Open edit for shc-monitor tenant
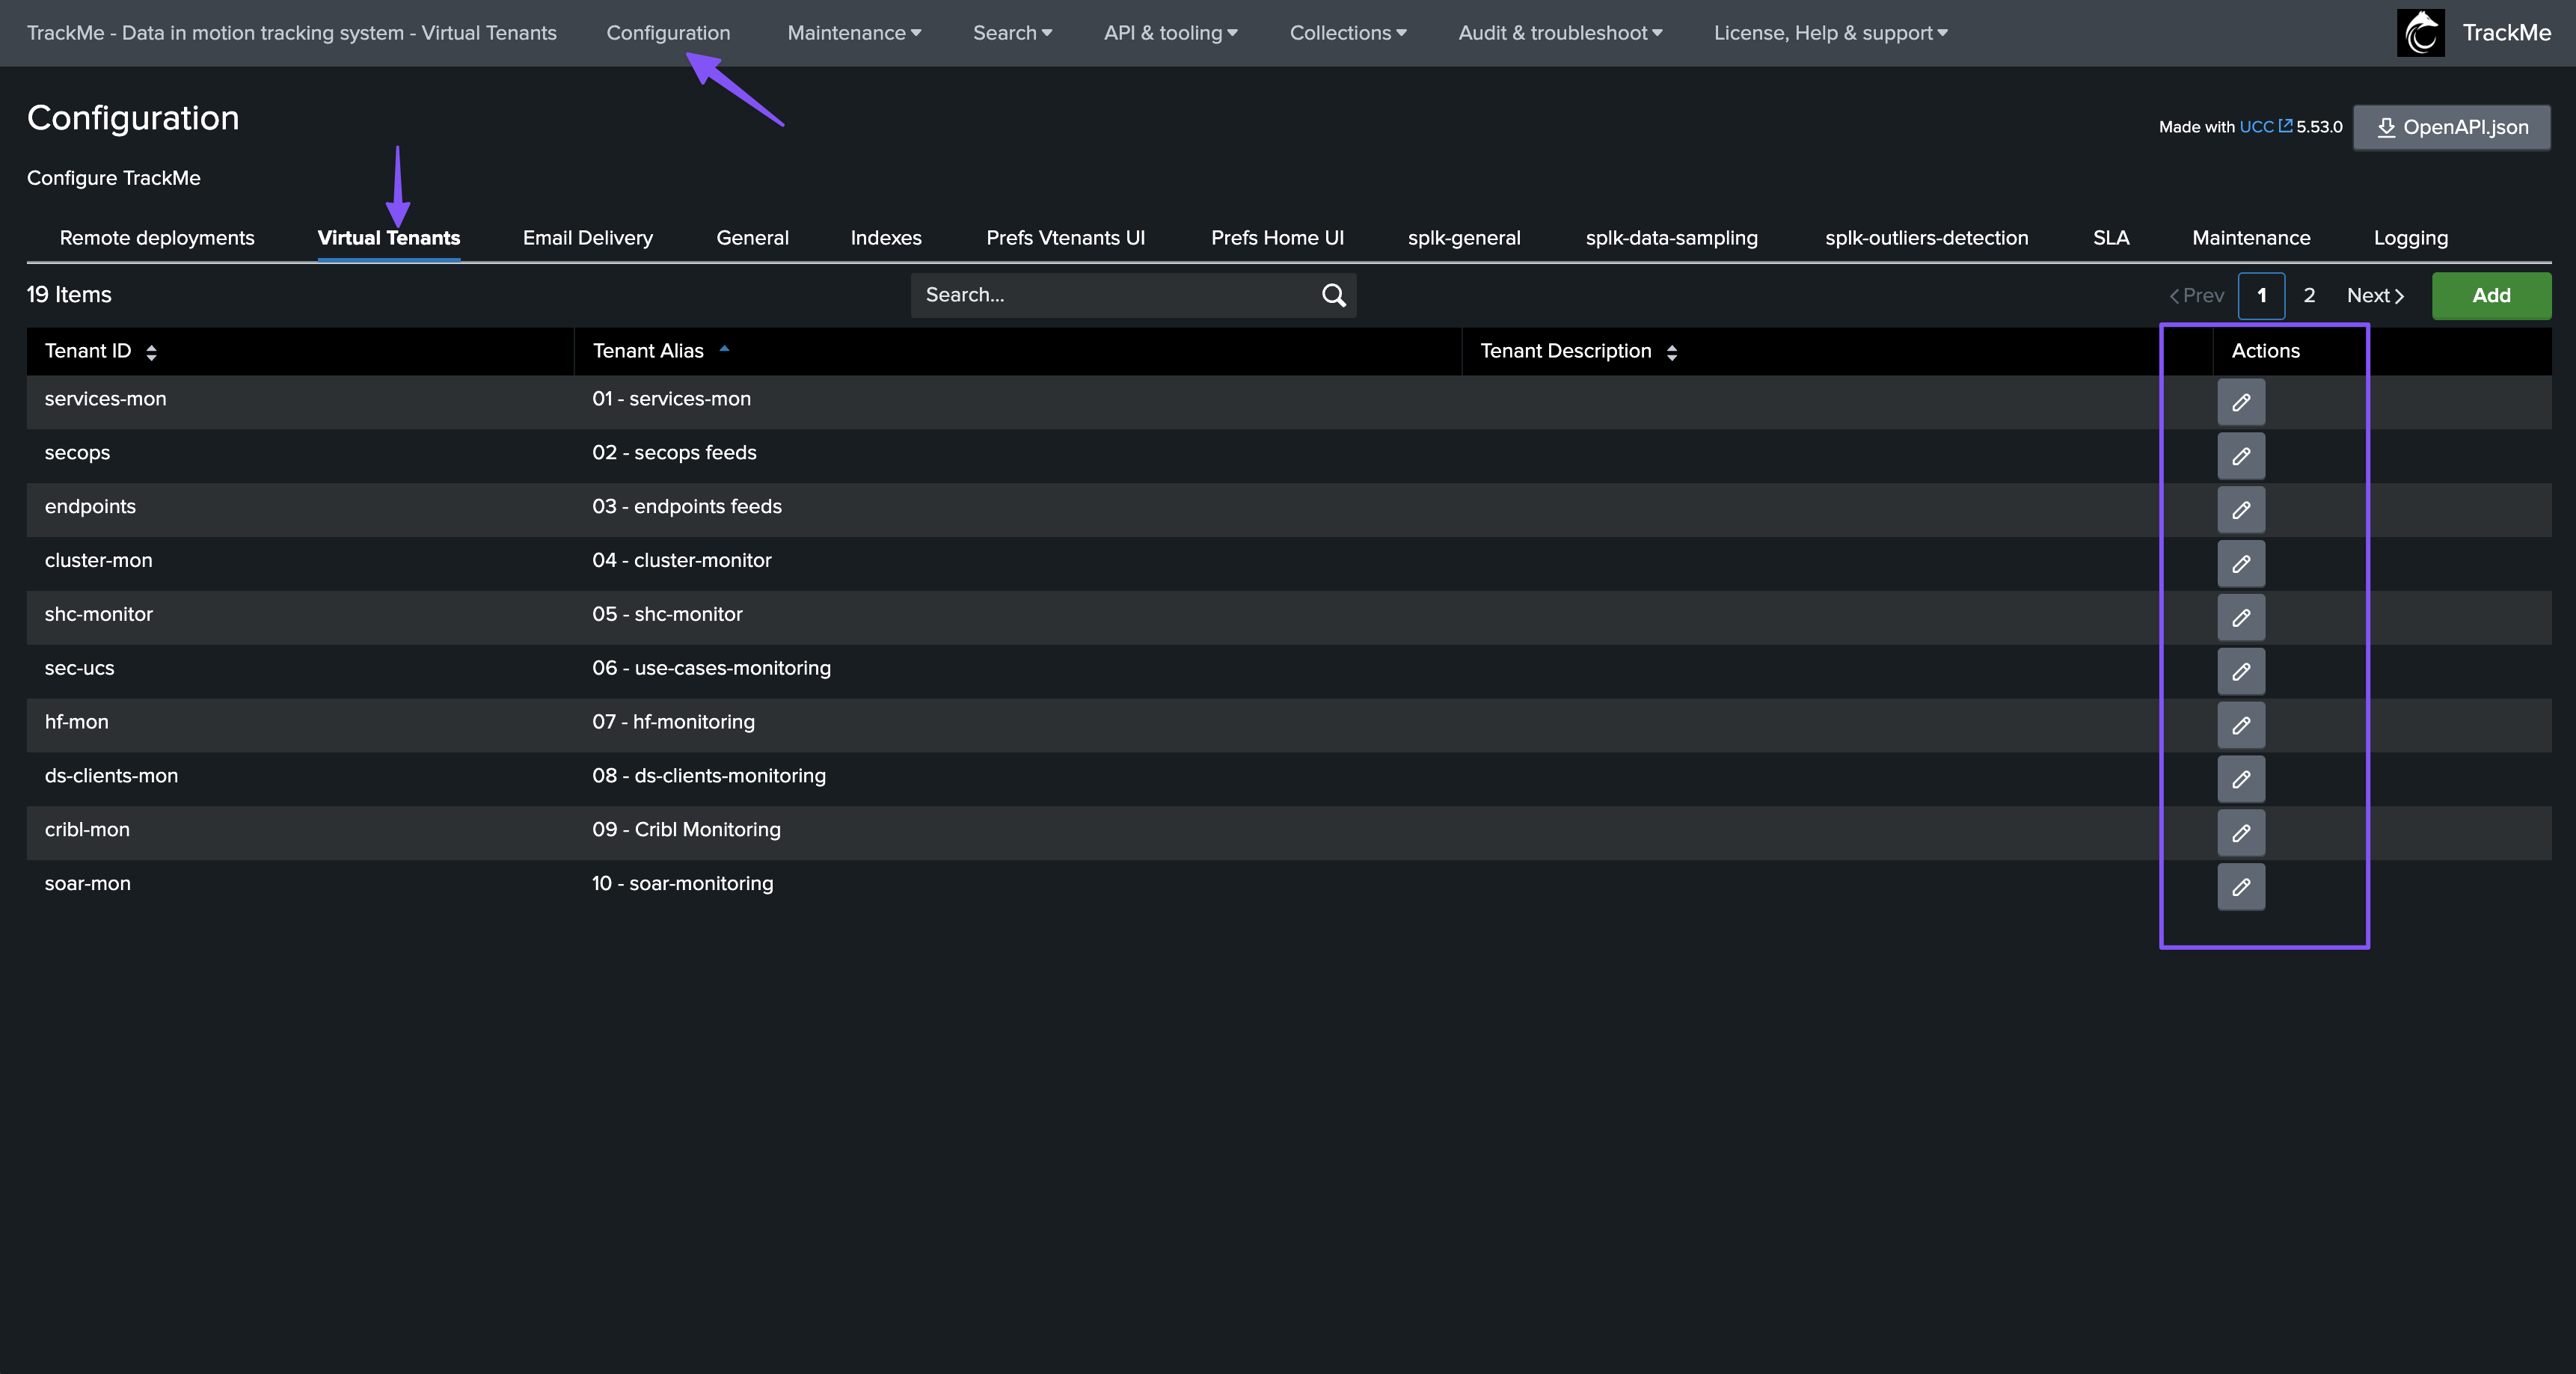Image resolution: width=2576 pixels, height=1374 pixels. click(2240, 618)
